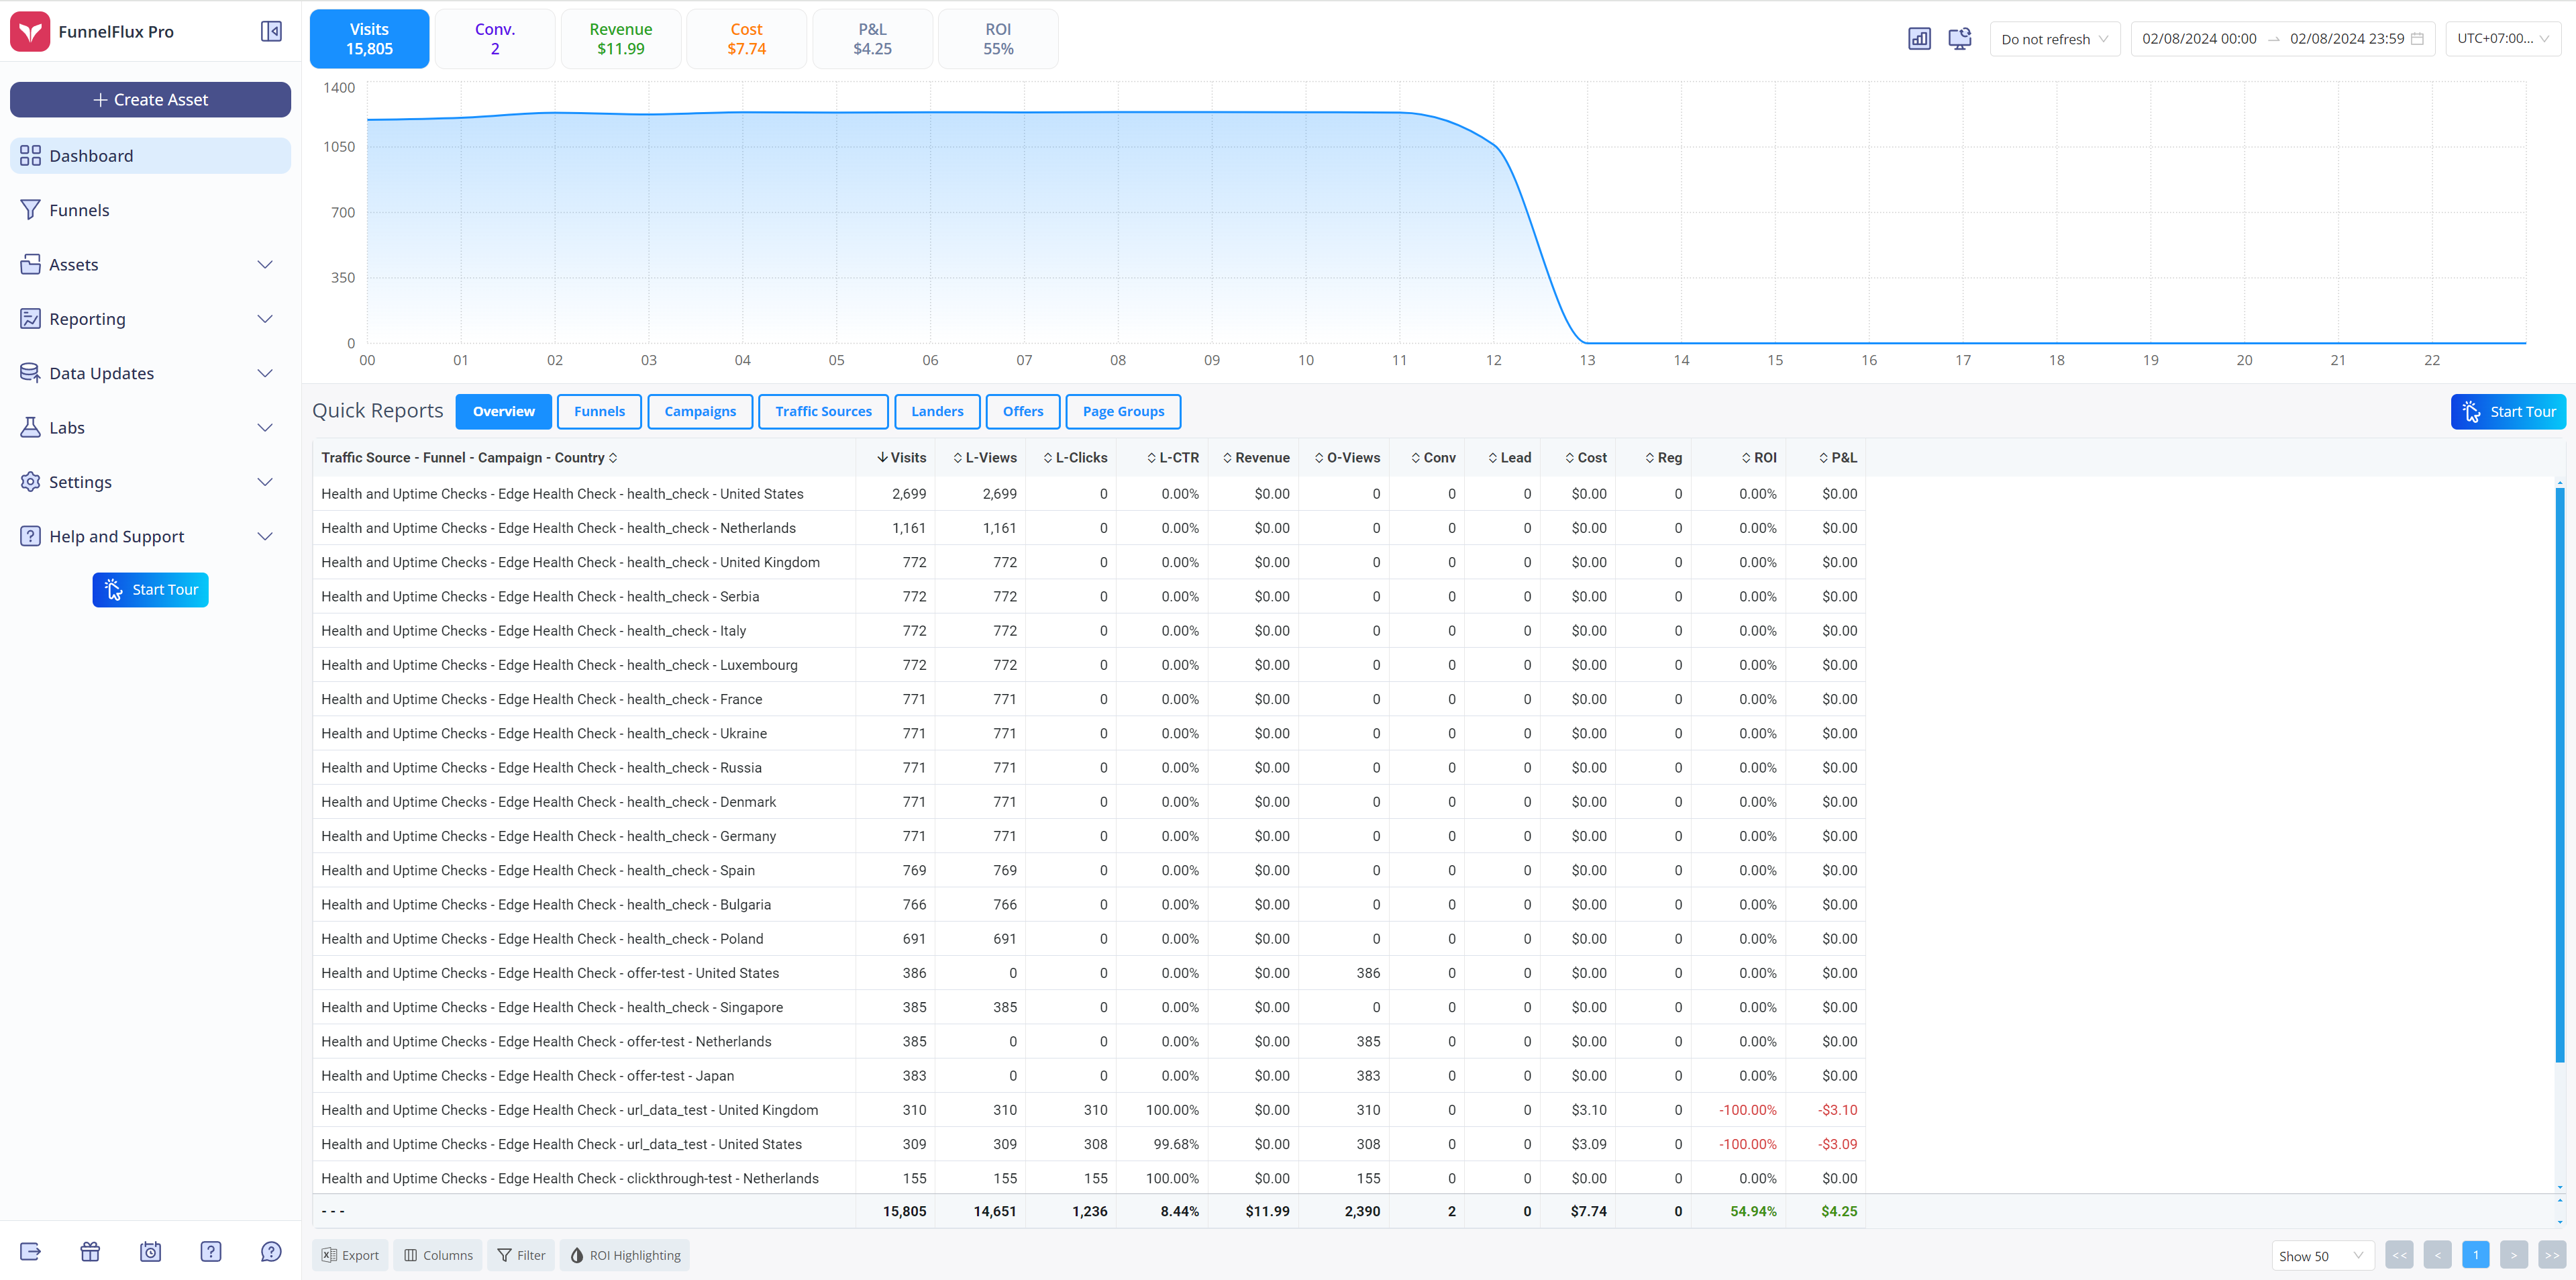The image size is (2576, 1280).
Task: Click the gift box icon at sidebar bottom
Action: [90, 1251]
